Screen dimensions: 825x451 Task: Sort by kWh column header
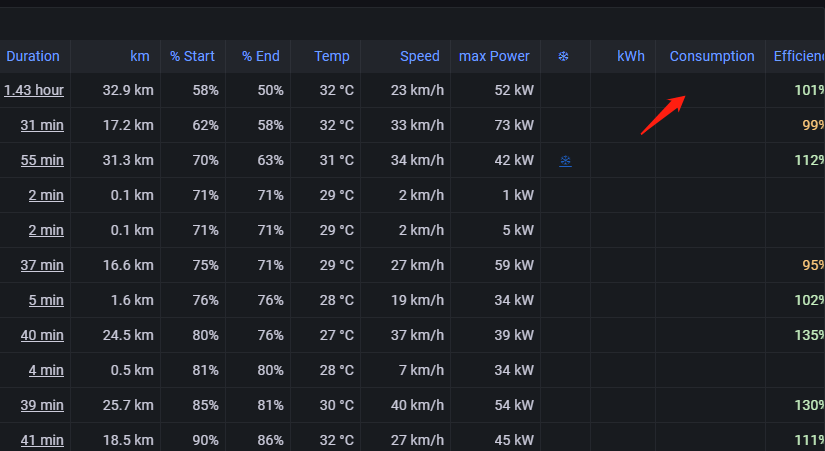(x=631, y=56)
